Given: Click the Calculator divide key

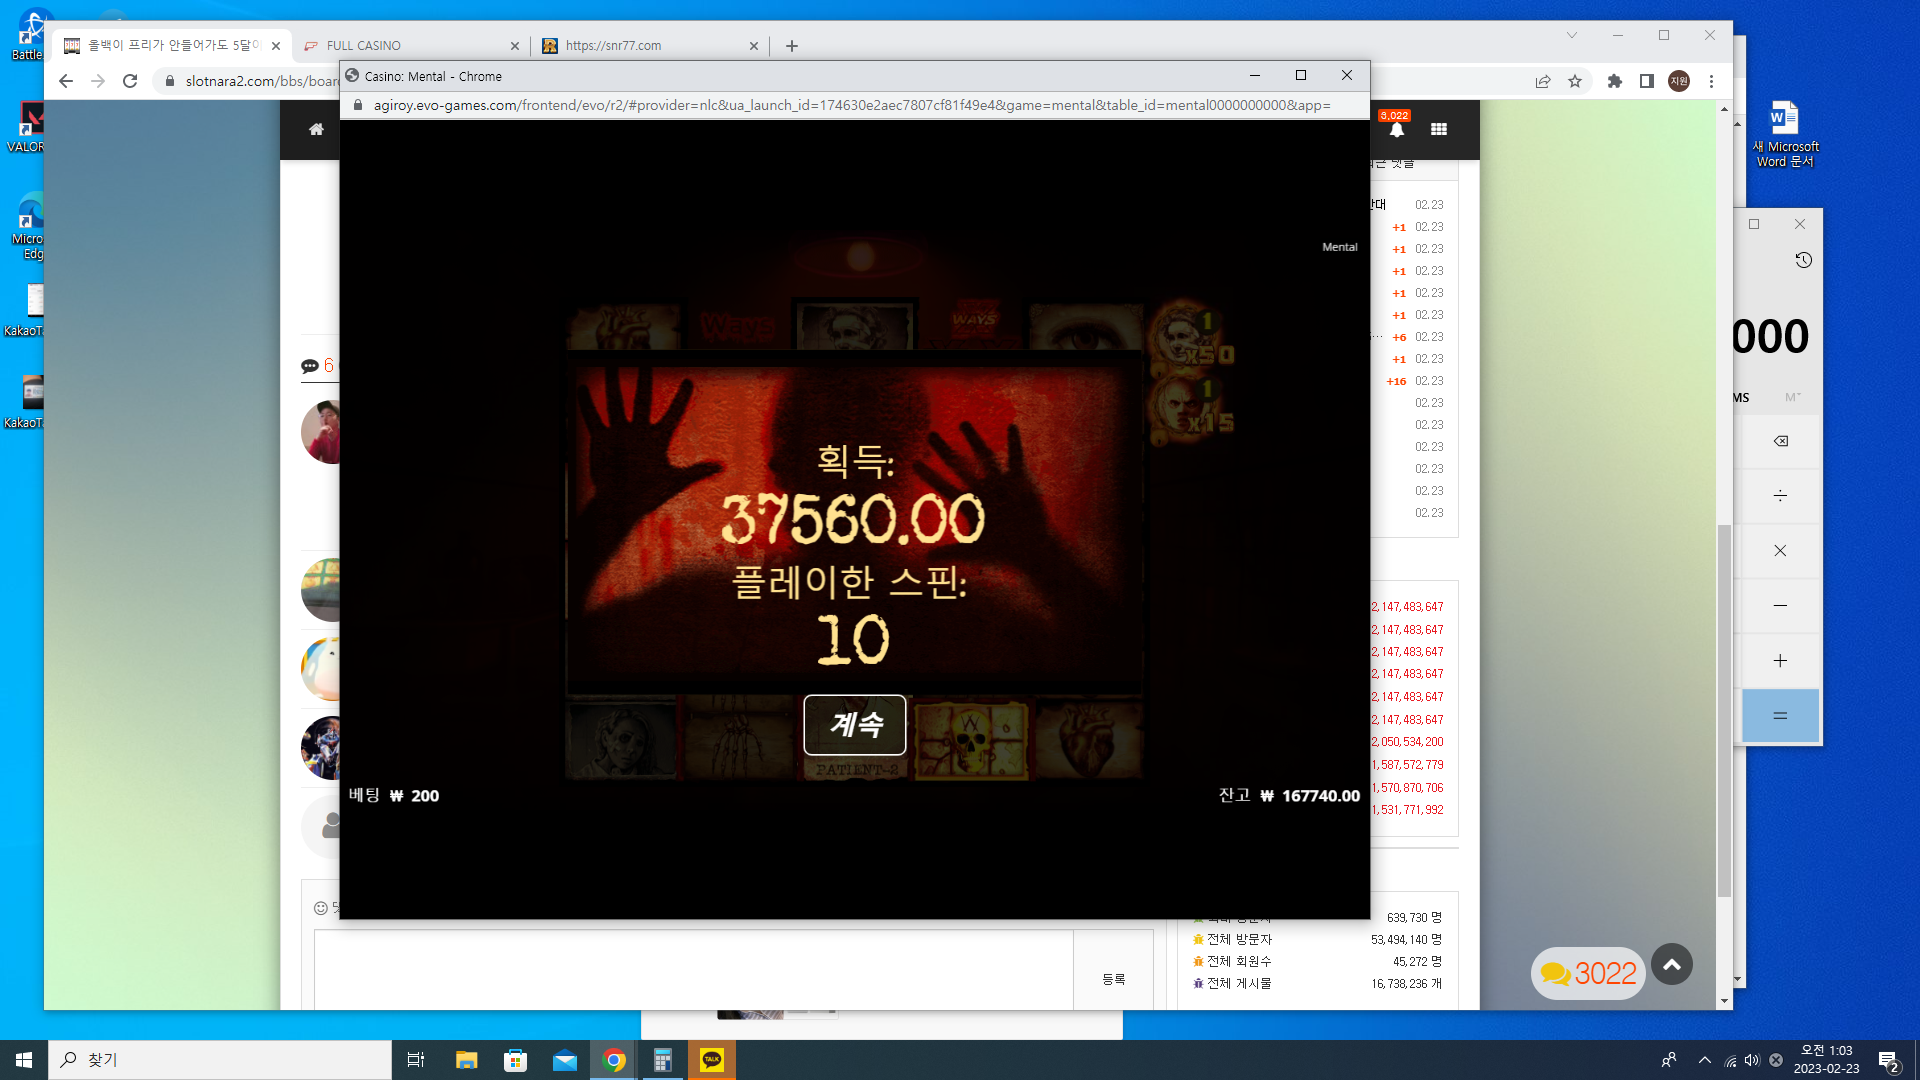Looking at the screenshot, I should pos(1780,496).
